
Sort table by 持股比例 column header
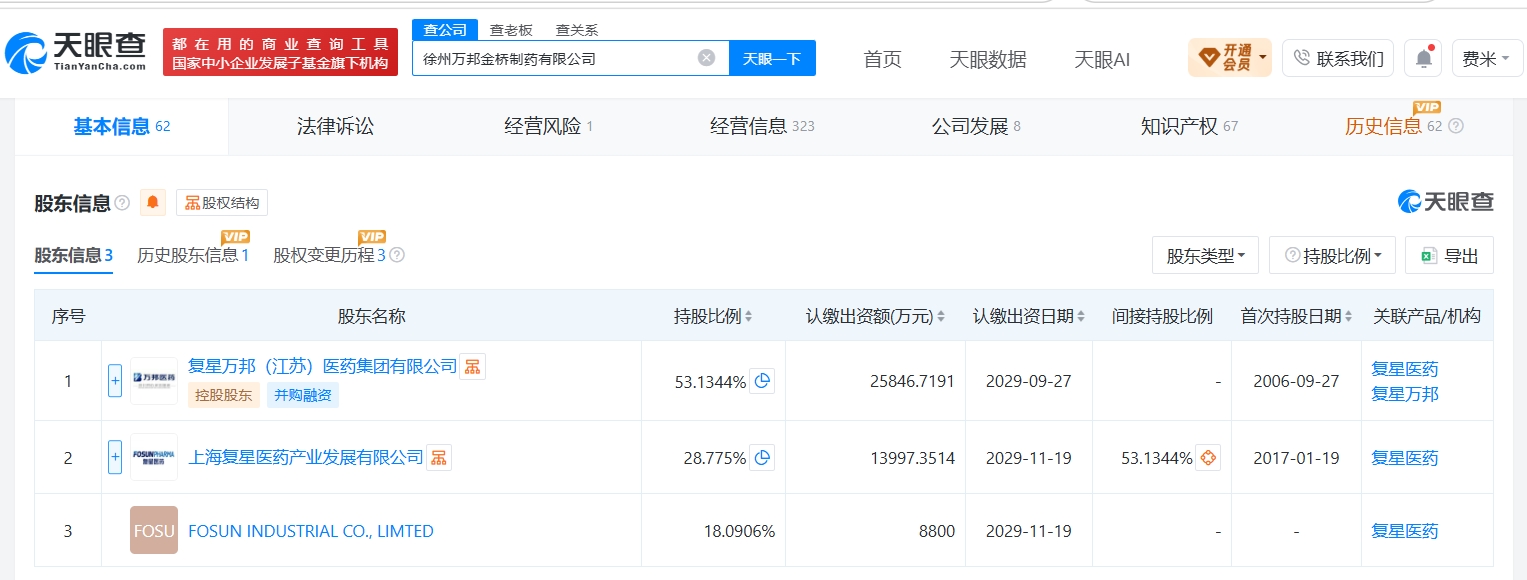point(713,316)
